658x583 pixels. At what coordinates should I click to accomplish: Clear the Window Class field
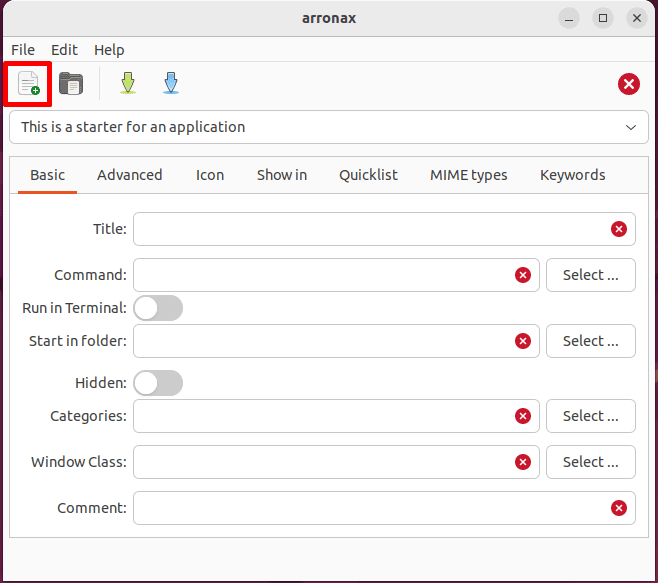tap(522, 462)
